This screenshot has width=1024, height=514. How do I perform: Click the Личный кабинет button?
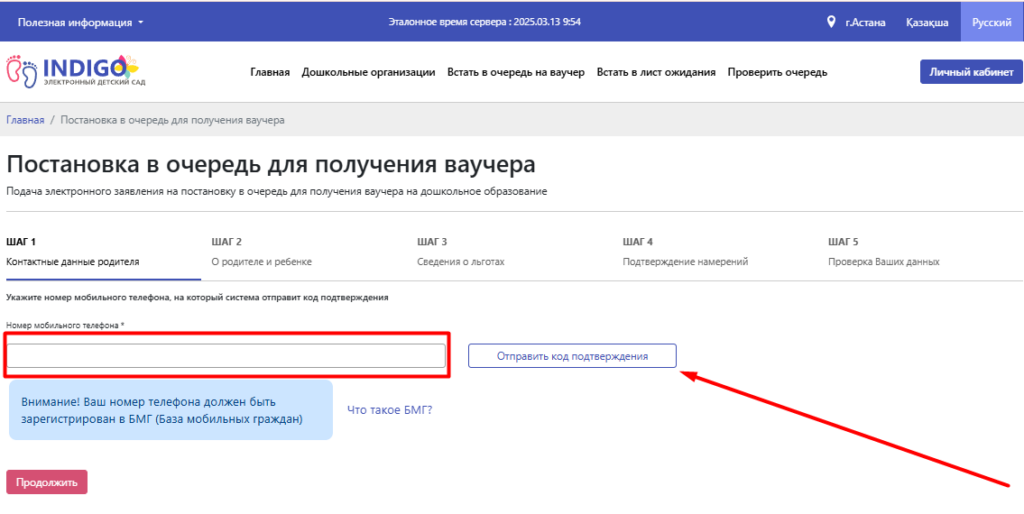point(970,72)
